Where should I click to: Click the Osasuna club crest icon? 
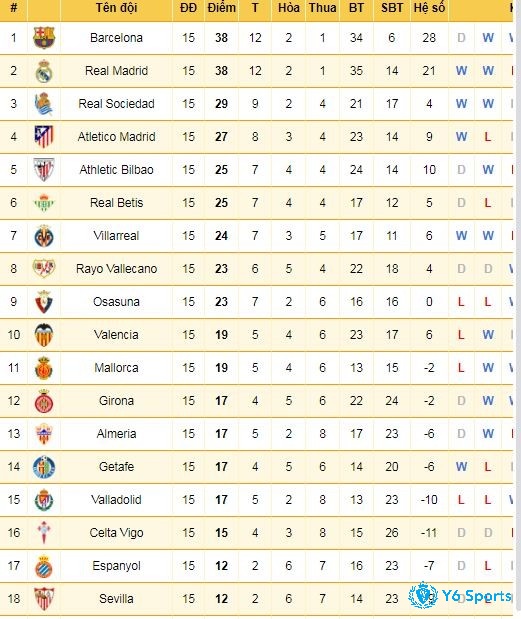pyautogui.click(x=44, y=302)
